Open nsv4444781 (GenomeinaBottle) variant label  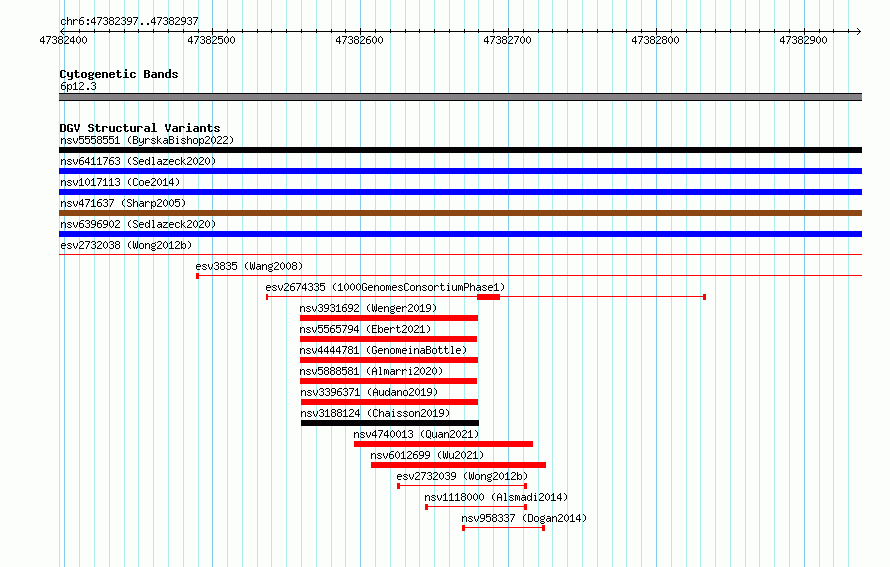(383, 350)
